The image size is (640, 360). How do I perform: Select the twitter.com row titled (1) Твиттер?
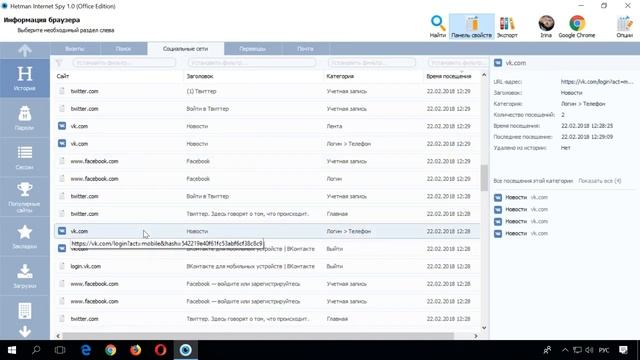pos(267,91)
